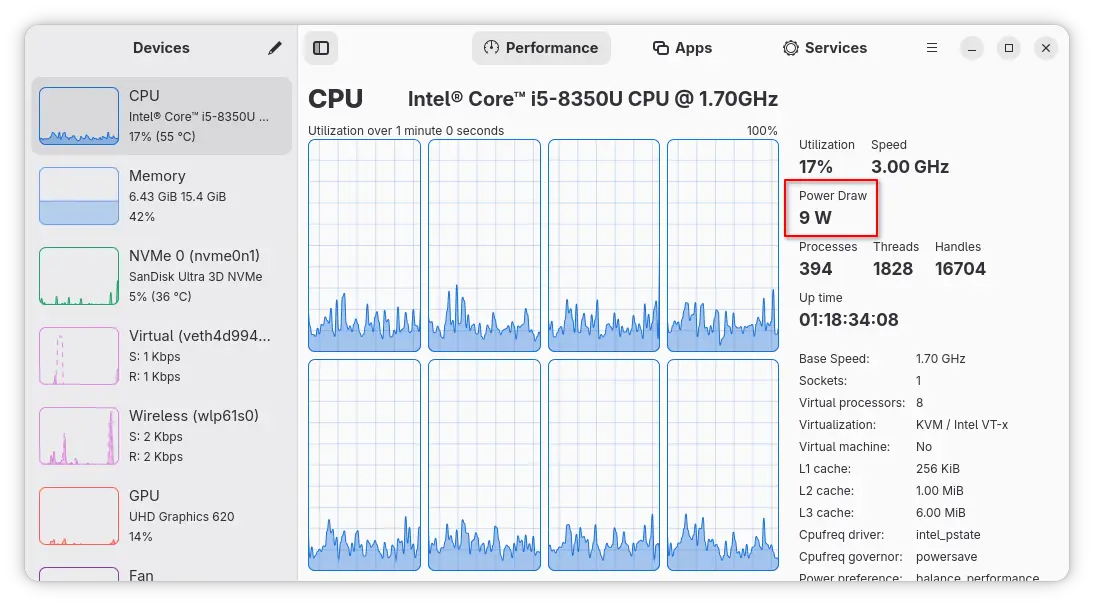This screenshot has width=1094, height=606.
Task: Maximize the resource monitor window
Action: tap(1009, 48)
